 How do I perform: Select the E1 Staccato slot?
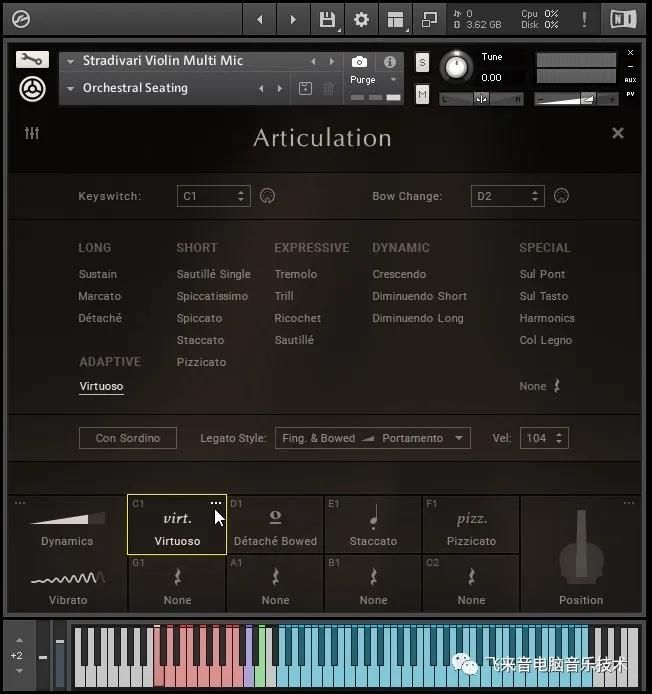coord(373,524)
